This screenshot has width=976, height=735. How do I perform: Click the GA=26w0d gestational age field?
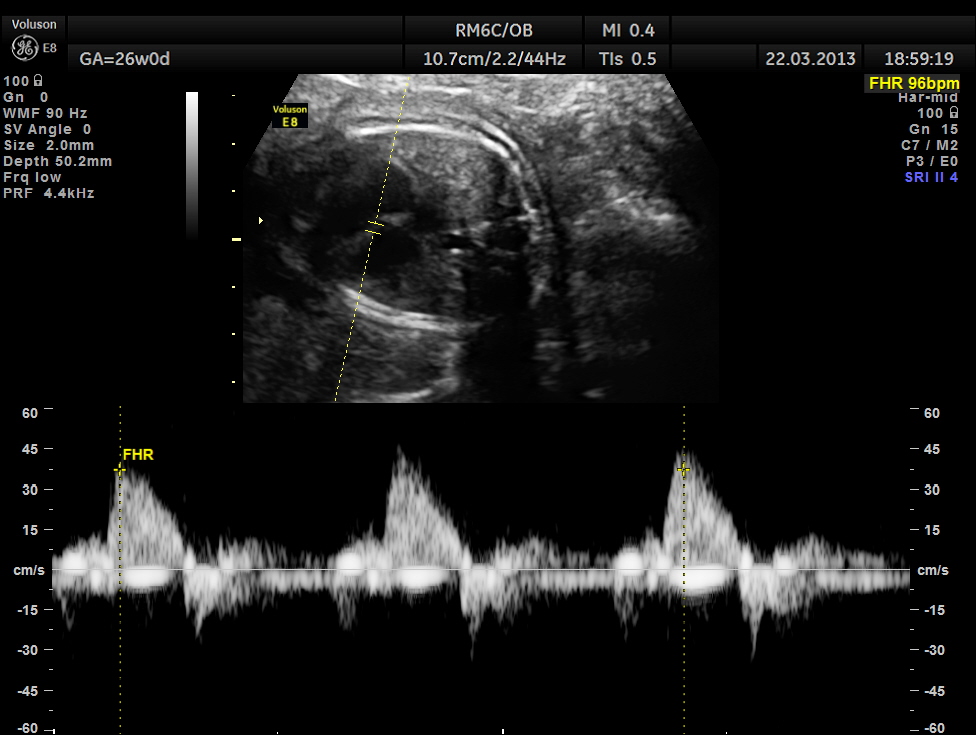click(125, 59)
